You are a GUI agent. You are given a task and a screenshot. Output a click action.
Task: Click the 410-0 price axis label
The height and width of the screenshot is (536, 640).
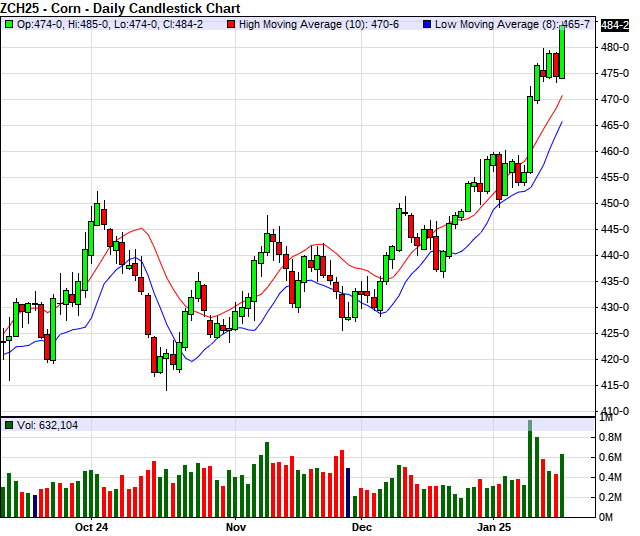(x=614, y=411)
